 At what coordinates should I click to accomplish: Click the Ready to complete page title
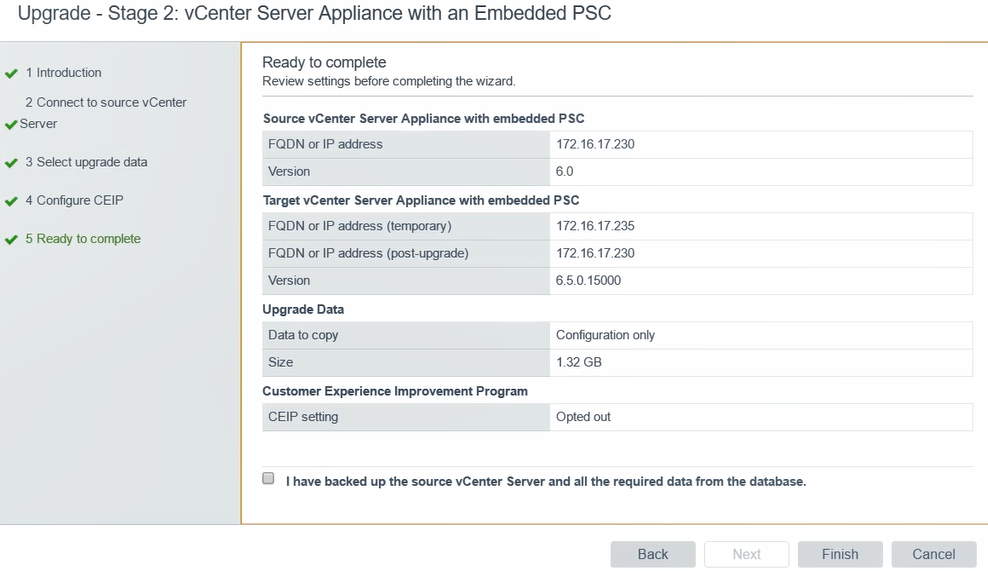(x=324, y=62)
